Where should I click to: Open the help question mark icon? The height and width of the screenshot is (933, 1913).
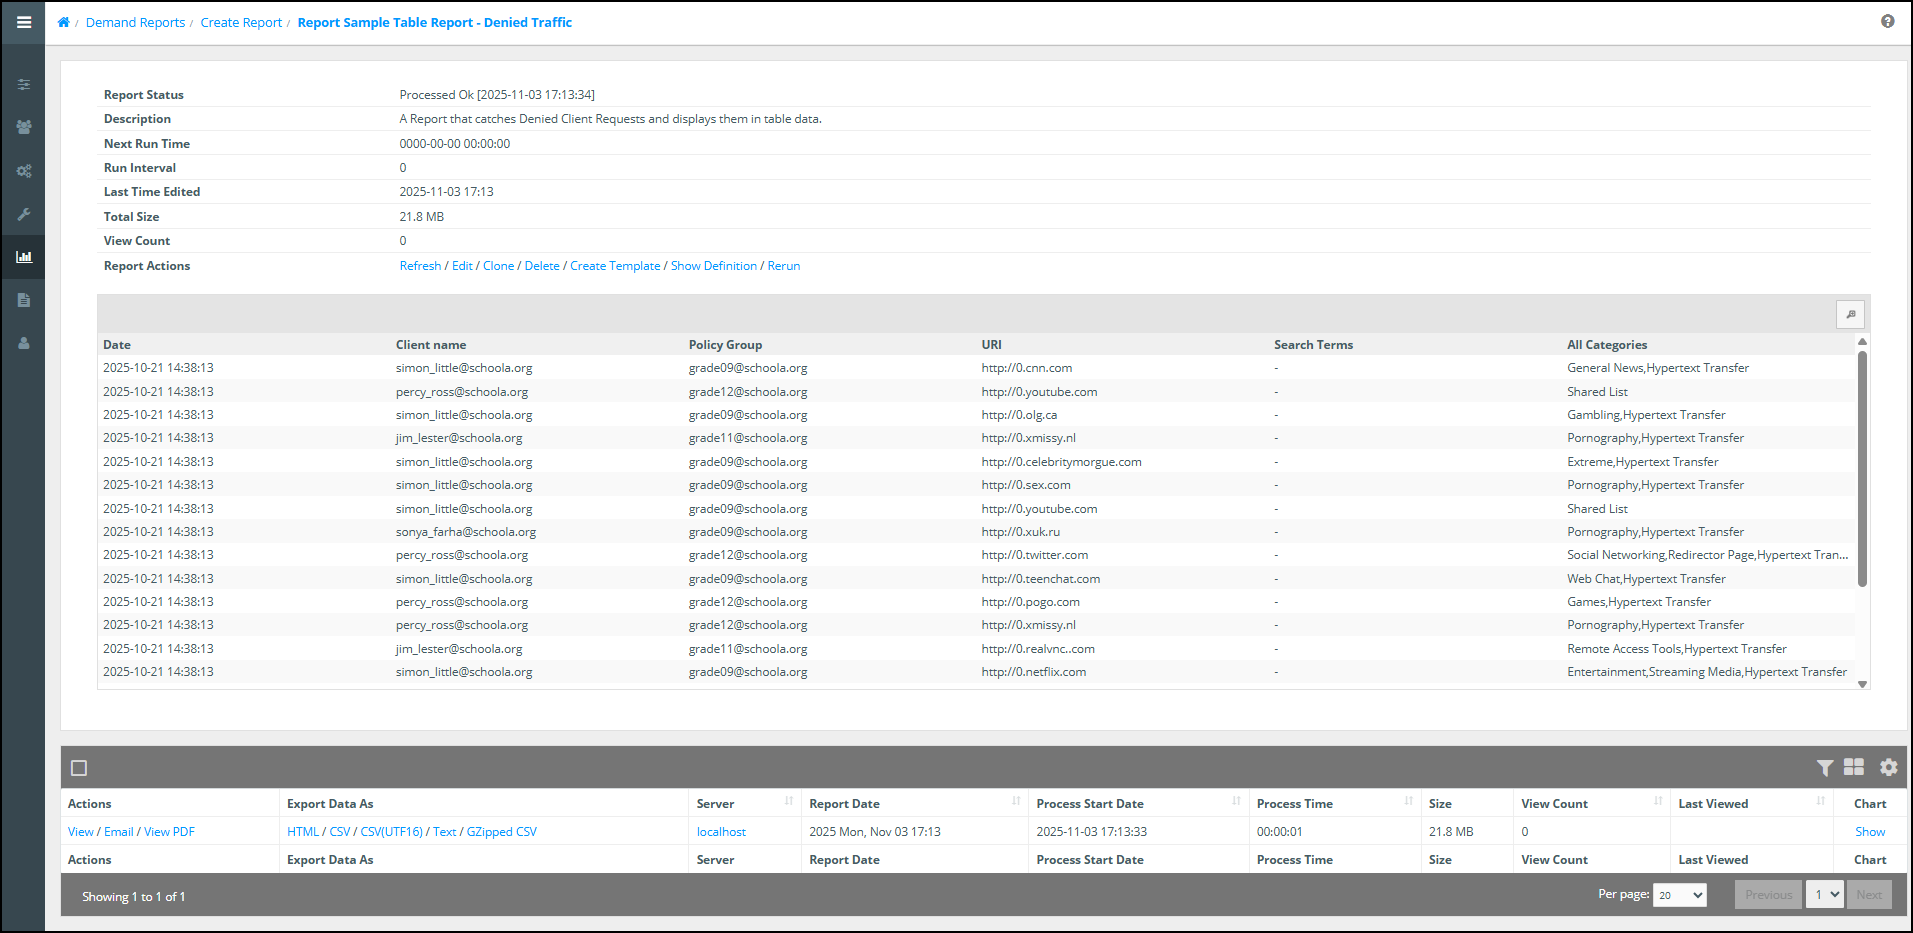click(x=1887, y=21)
